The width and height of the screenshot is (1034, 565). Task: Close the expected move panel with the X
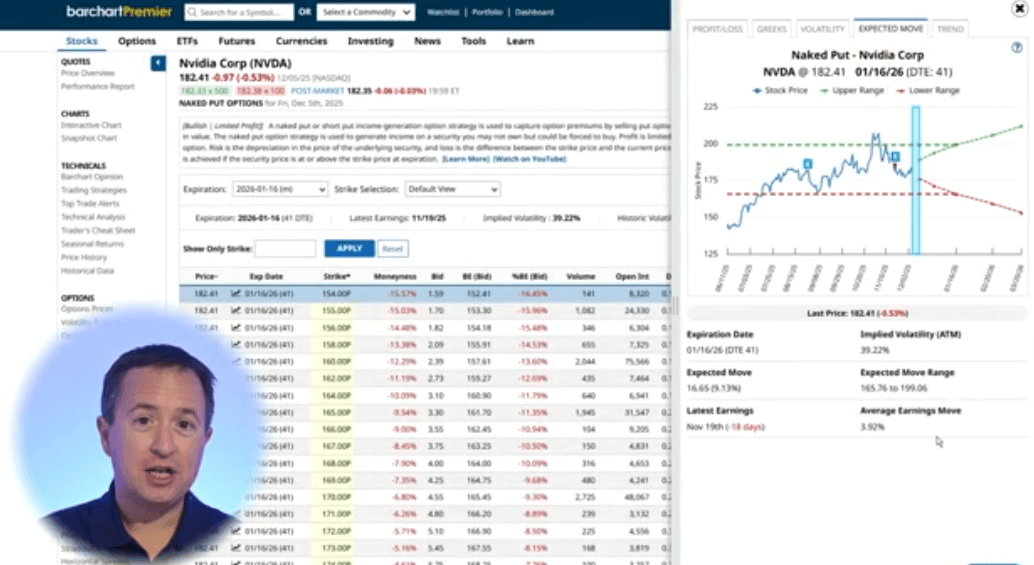[x=1019, y=9]
